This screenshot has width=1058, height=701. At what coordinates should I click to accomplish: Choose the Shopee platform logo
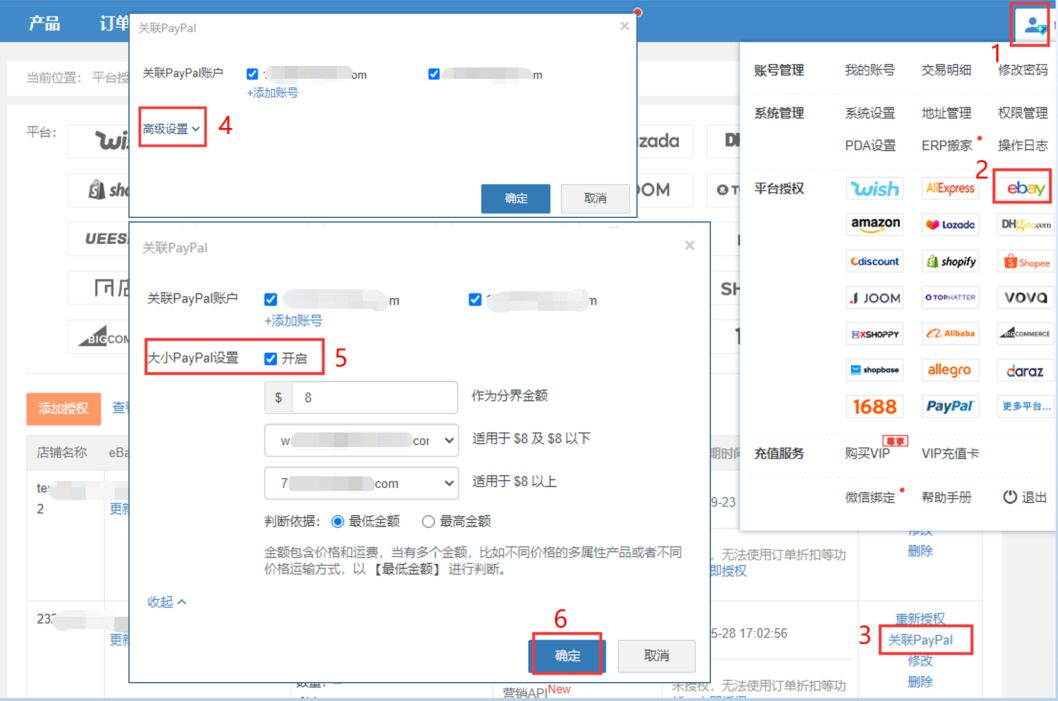tap(1026, 261)
